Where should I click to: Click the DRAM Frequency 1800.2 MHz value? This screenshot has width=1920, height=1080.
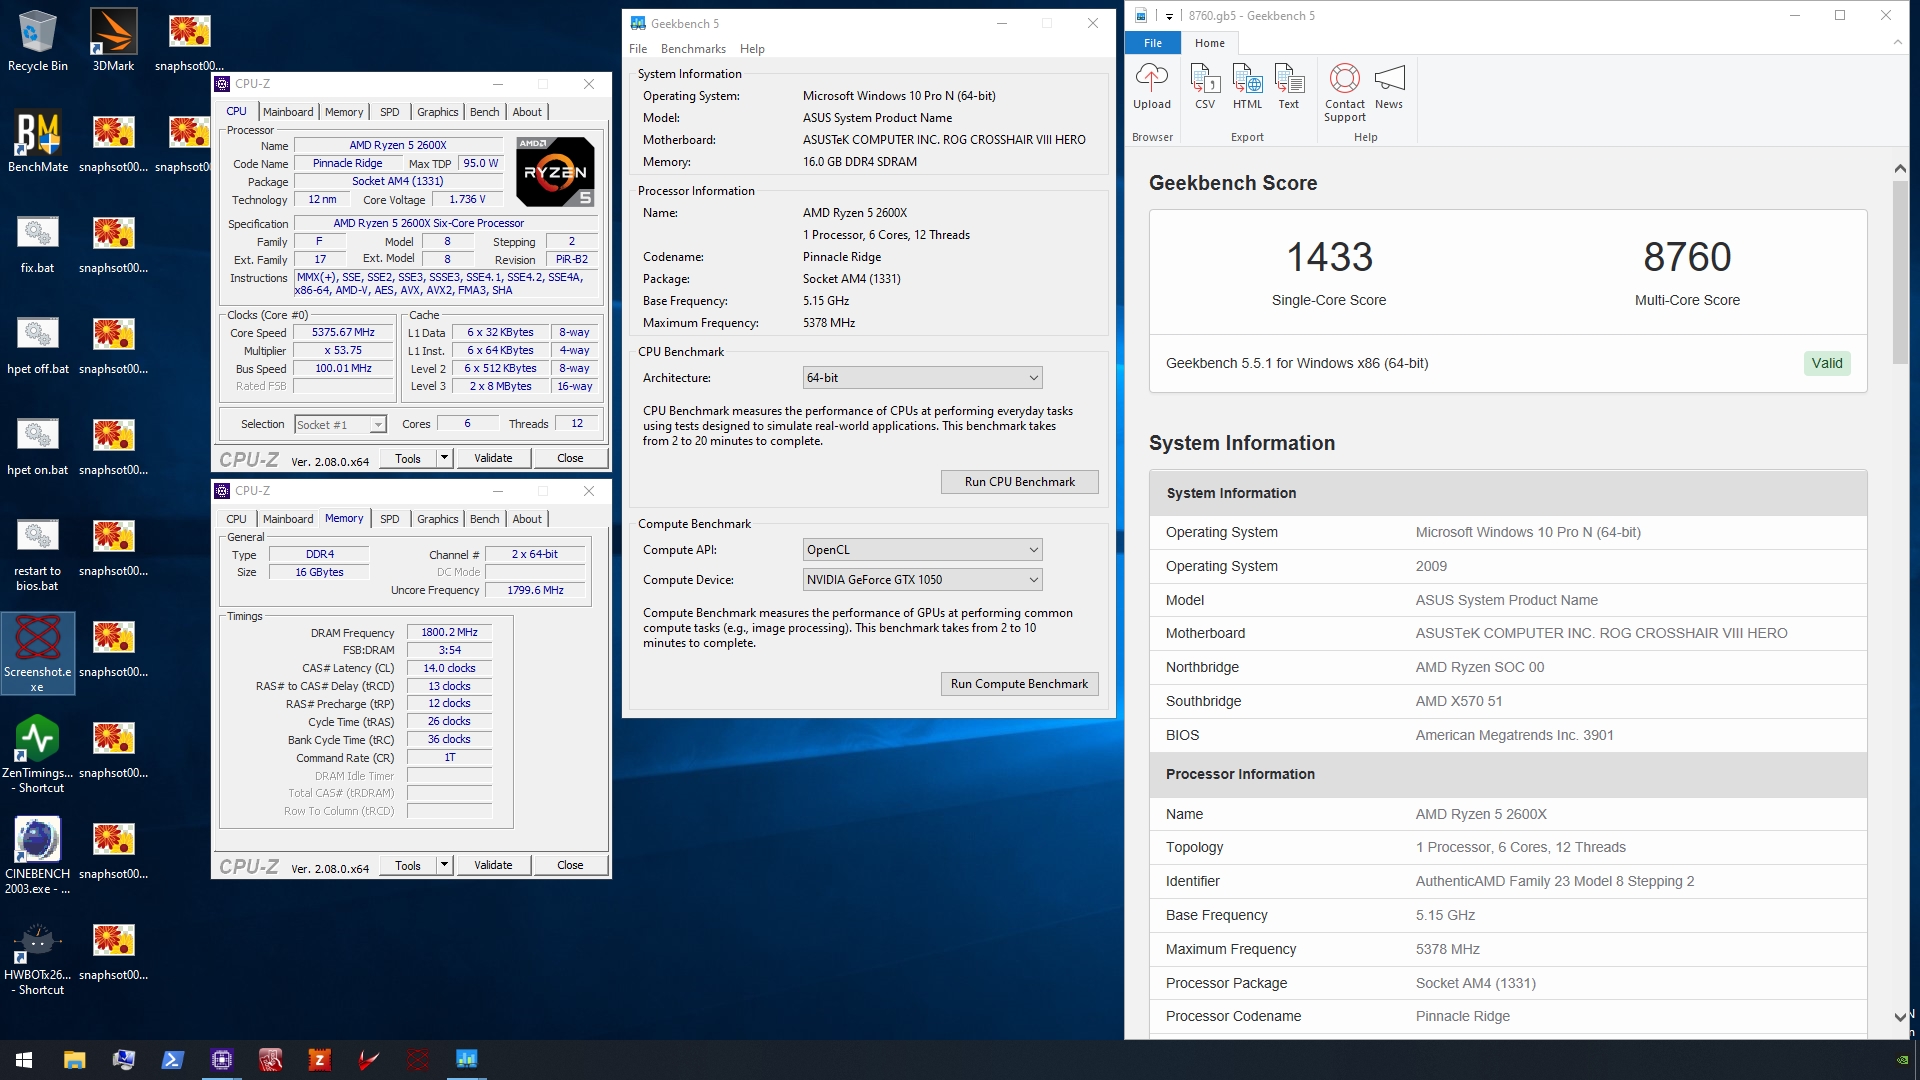[449, 633]
